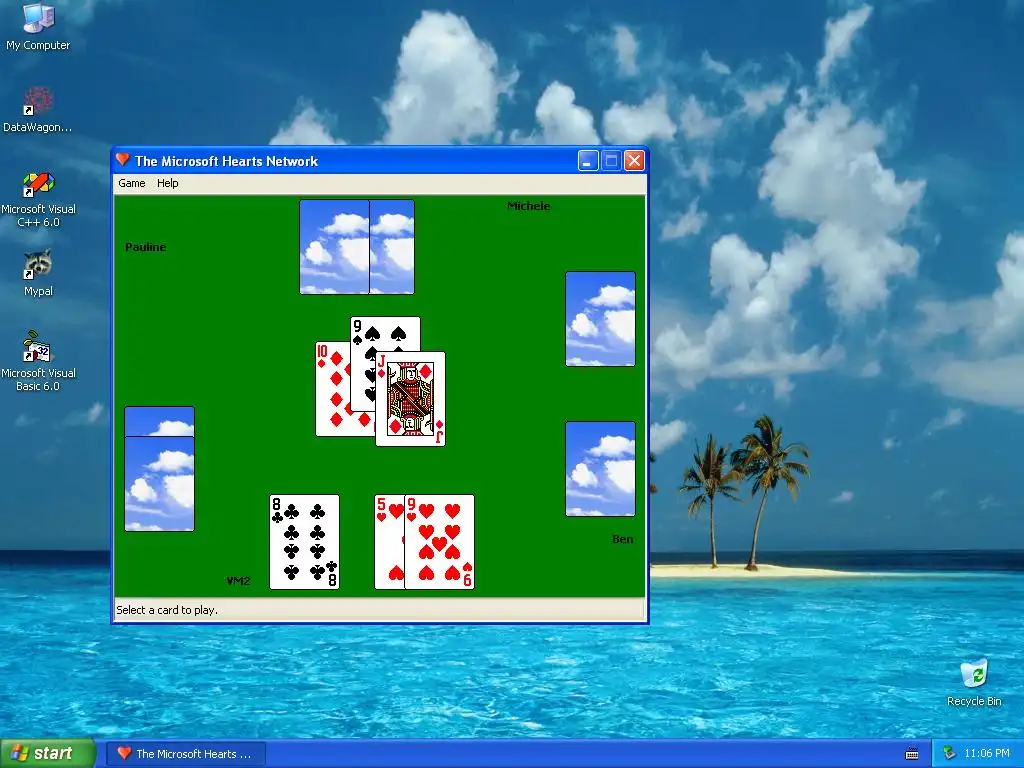The image size is (1024, 768).
Task: Minimize the Hearts Network window
Action: pos(588,161)
